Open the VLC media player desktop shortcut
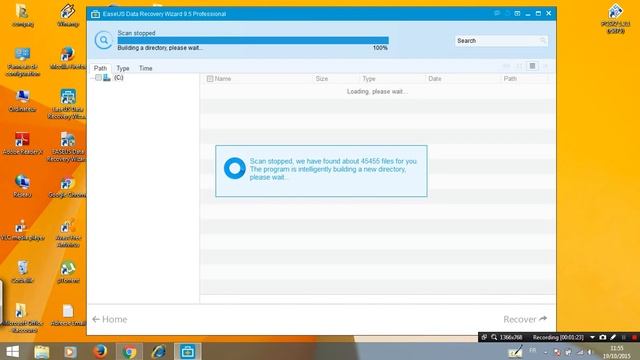 pos(22,229)
